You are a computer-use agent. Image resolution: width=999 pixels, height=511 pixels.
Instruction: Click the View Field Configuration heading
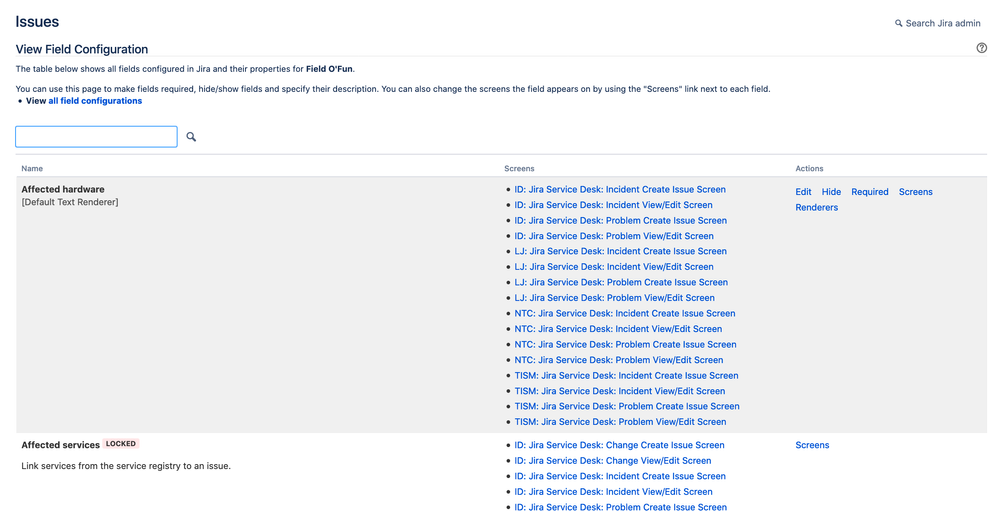[82, 49]
